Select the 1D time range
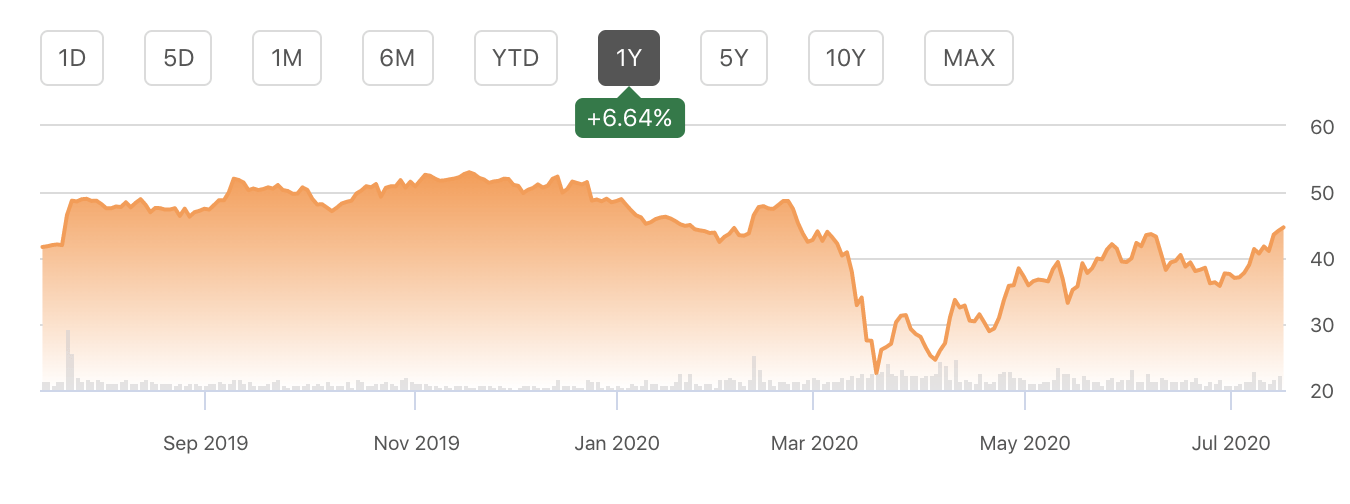1350x504 pixels. point(72,58)
